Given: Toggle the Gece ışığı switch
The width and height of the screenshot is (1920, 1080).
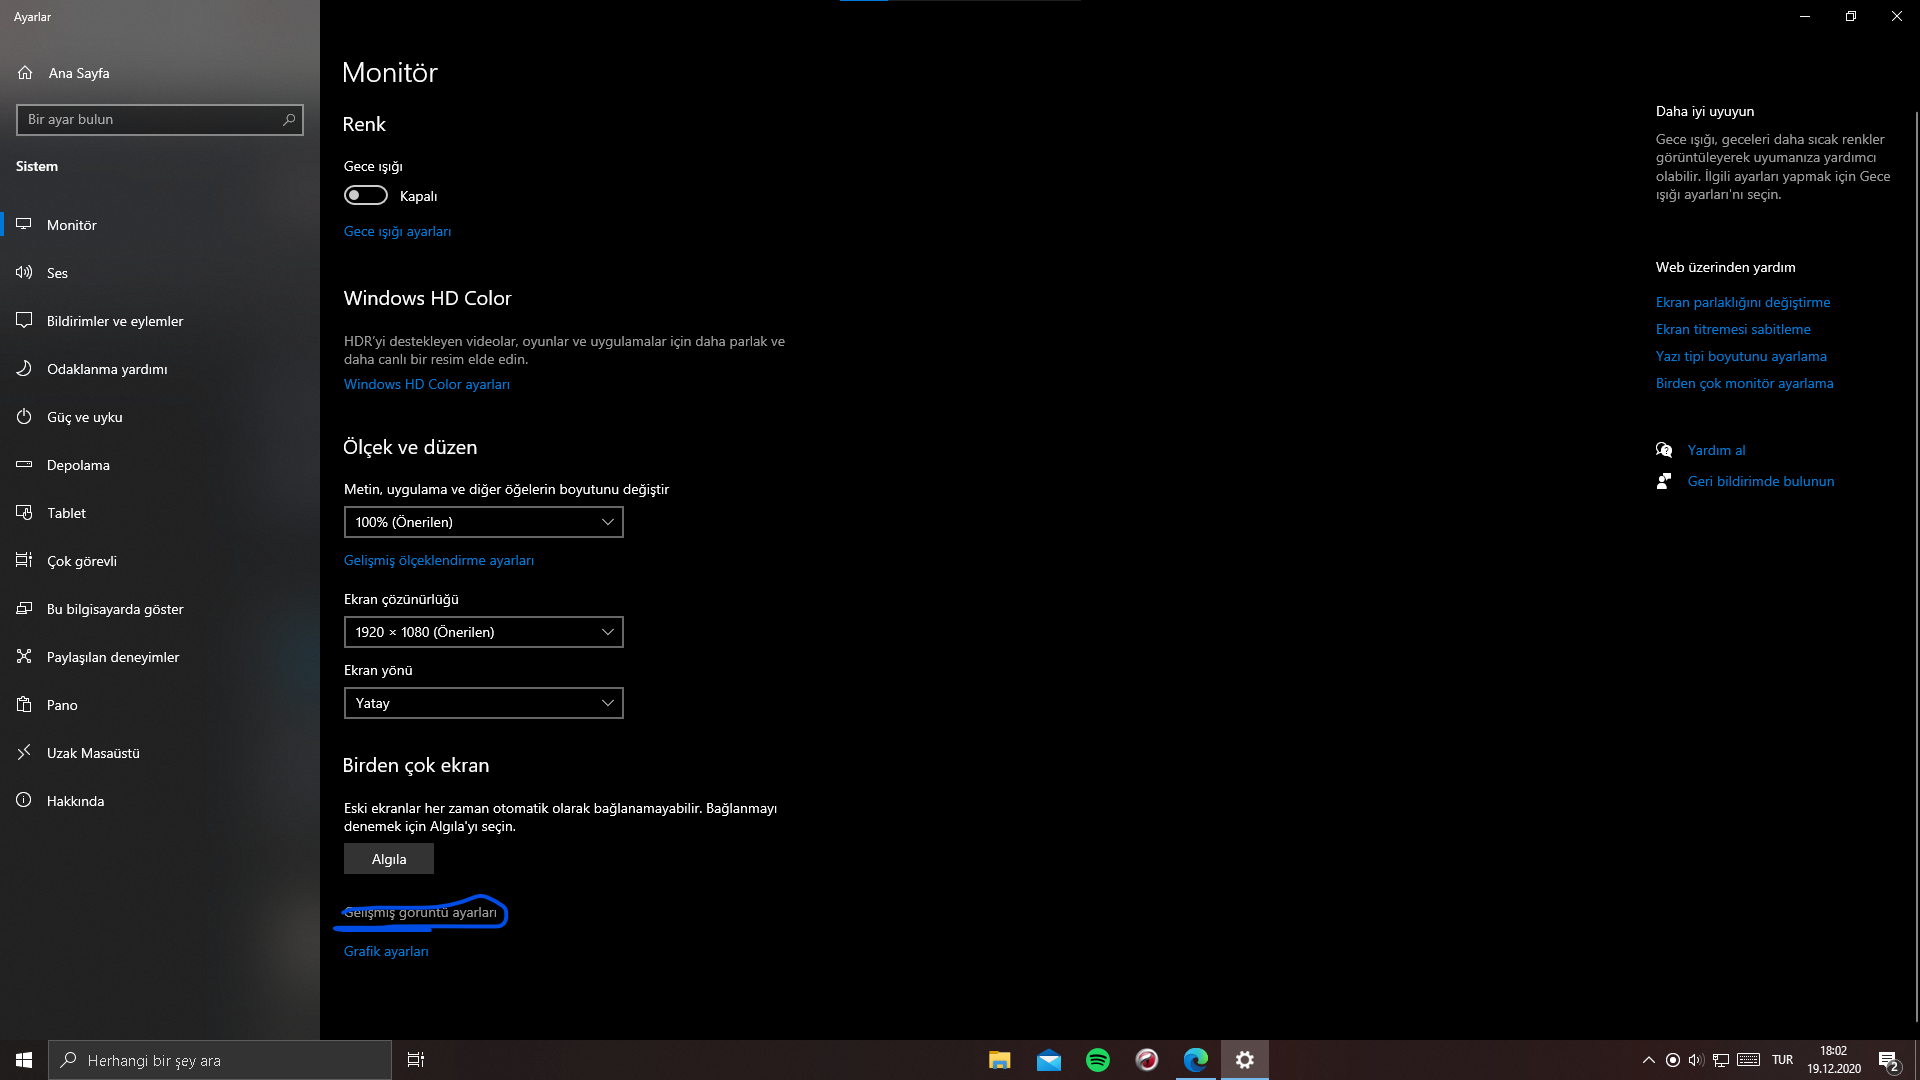Looking at the screenshot, I should point(366,196).
